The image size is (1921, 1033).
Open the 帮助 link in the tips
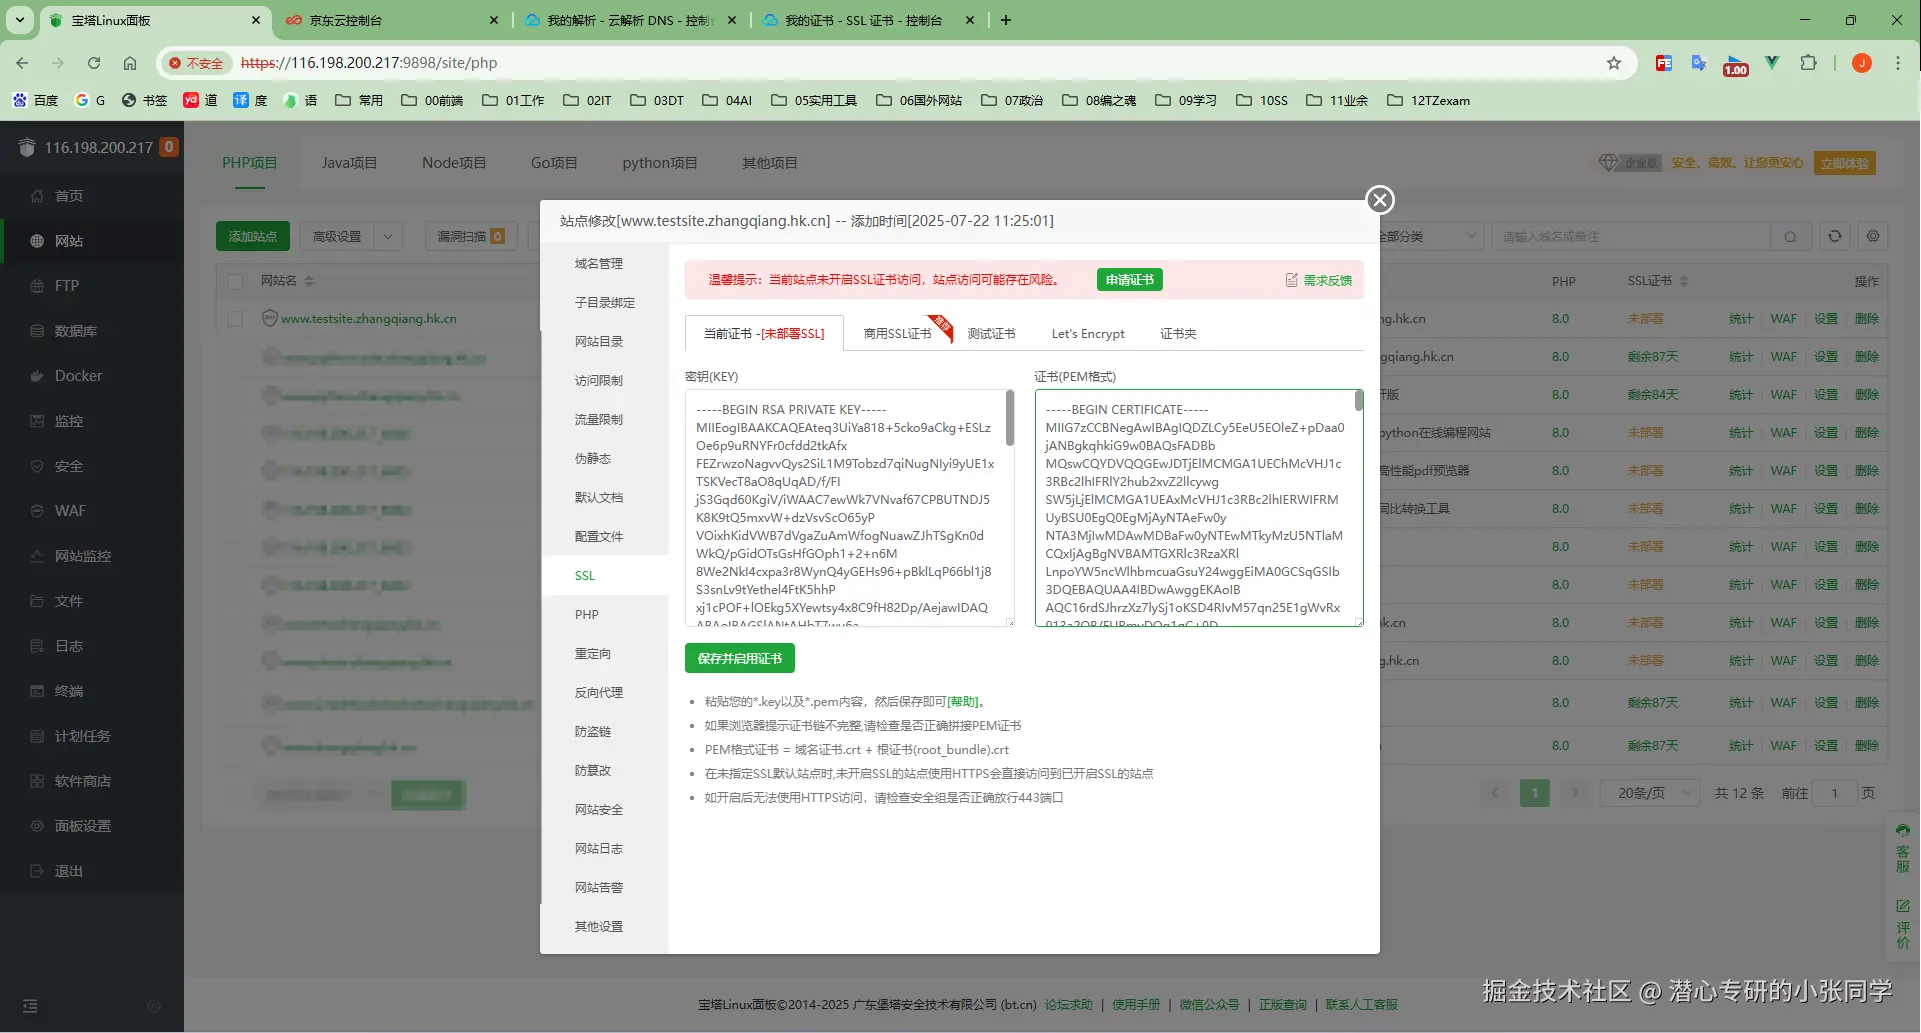pos(963,702)
